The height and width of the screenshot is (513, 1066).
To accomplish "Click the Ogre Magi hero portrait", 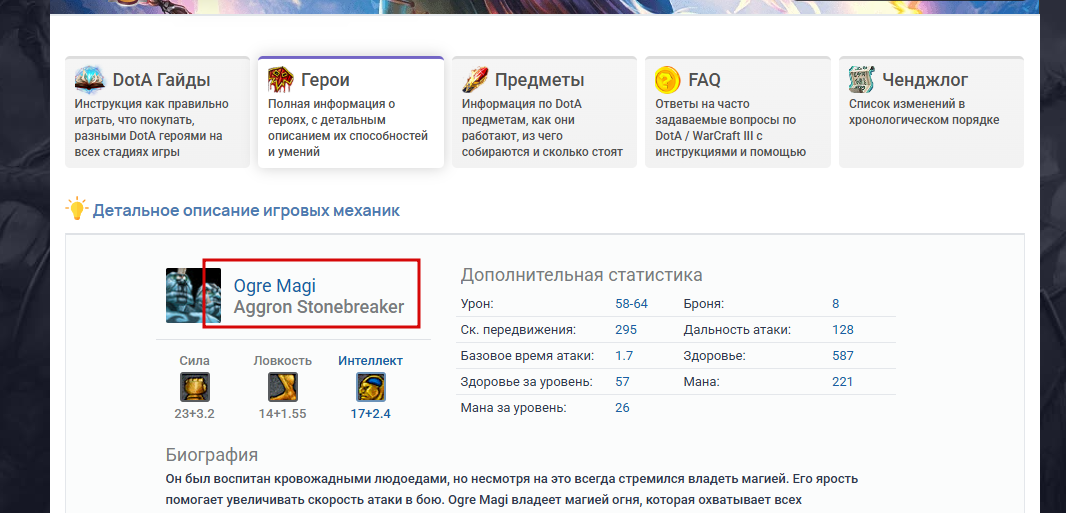I will 193,295.
